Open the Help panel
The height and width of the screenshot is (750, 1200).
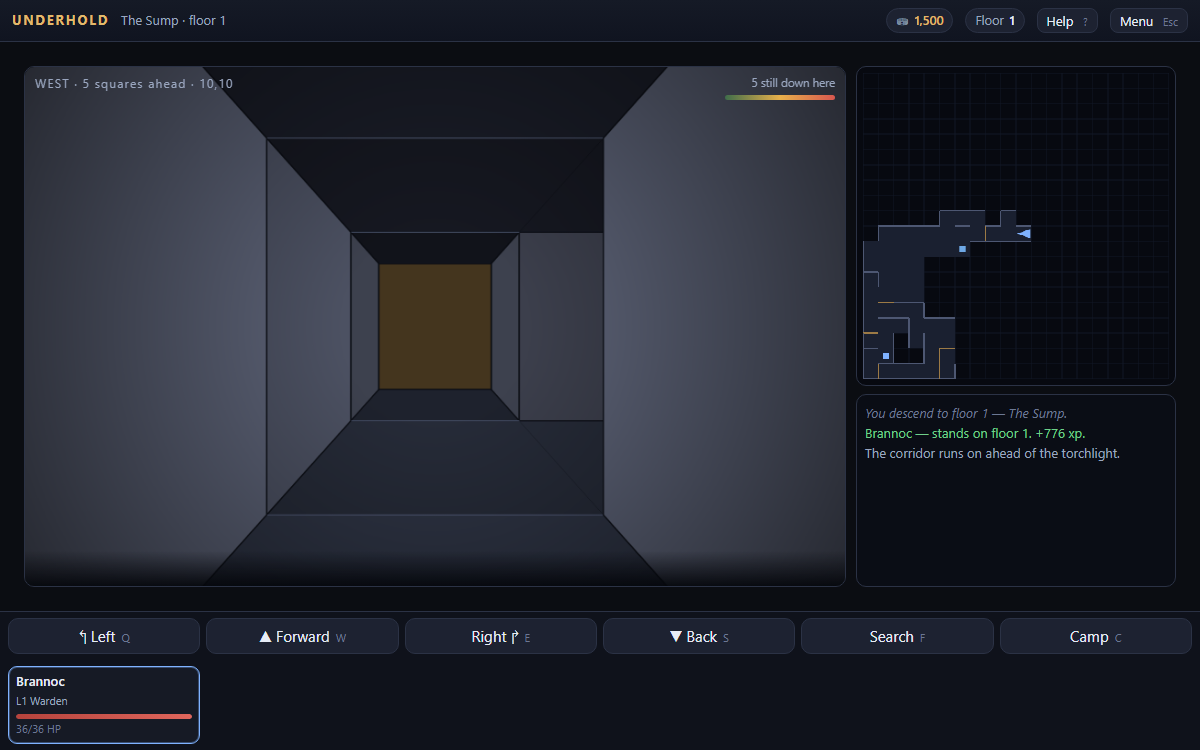pyautogui.click(x=1067, y=21)
